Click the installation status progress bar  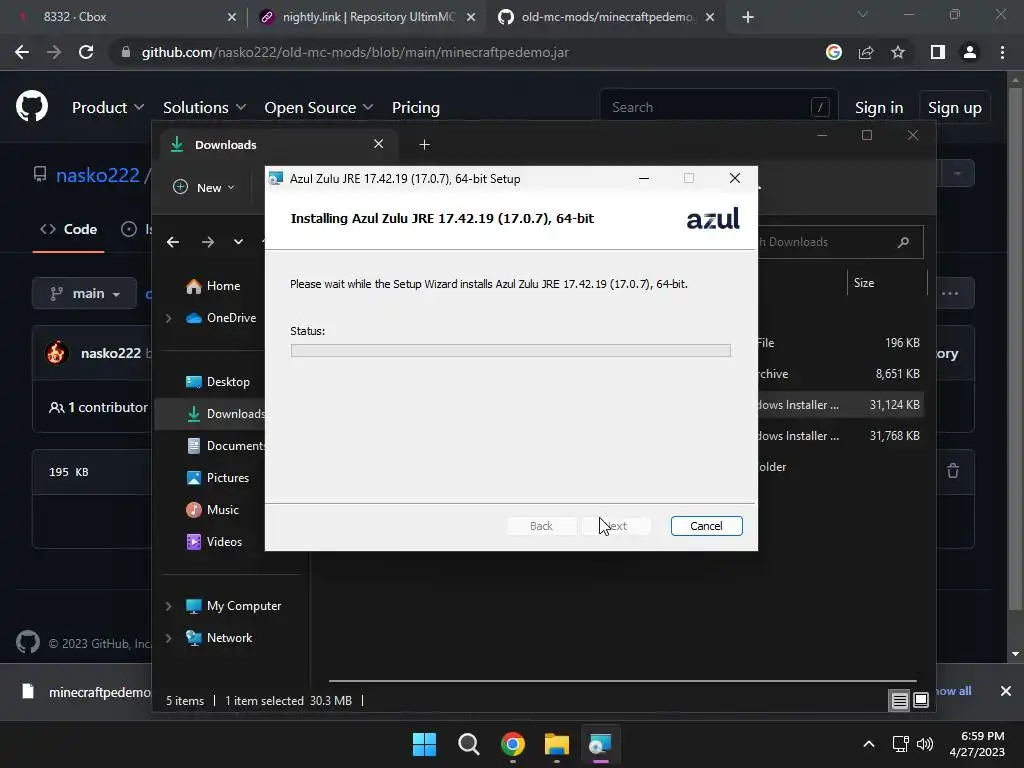pyautogui.click(x=510, y=351)
